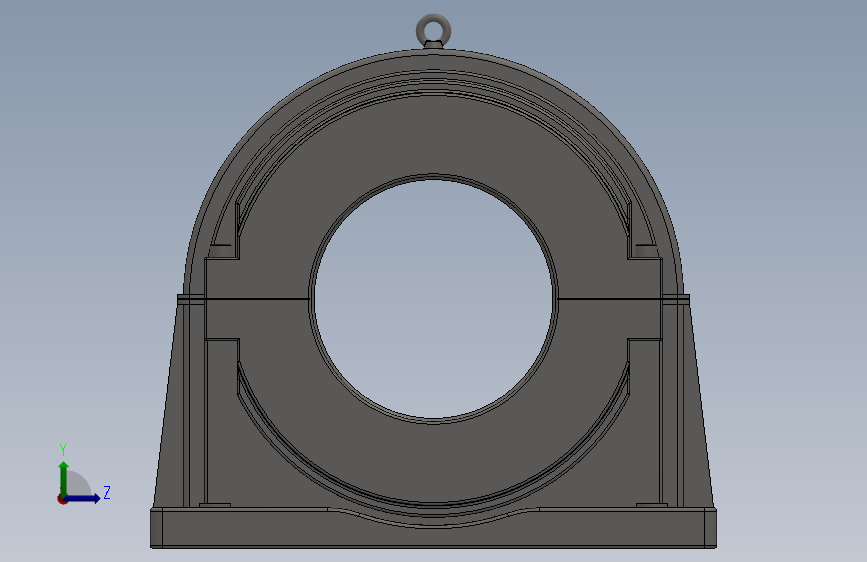
Task: Click the 'Z' axis label
Action: tap(107, 492)
